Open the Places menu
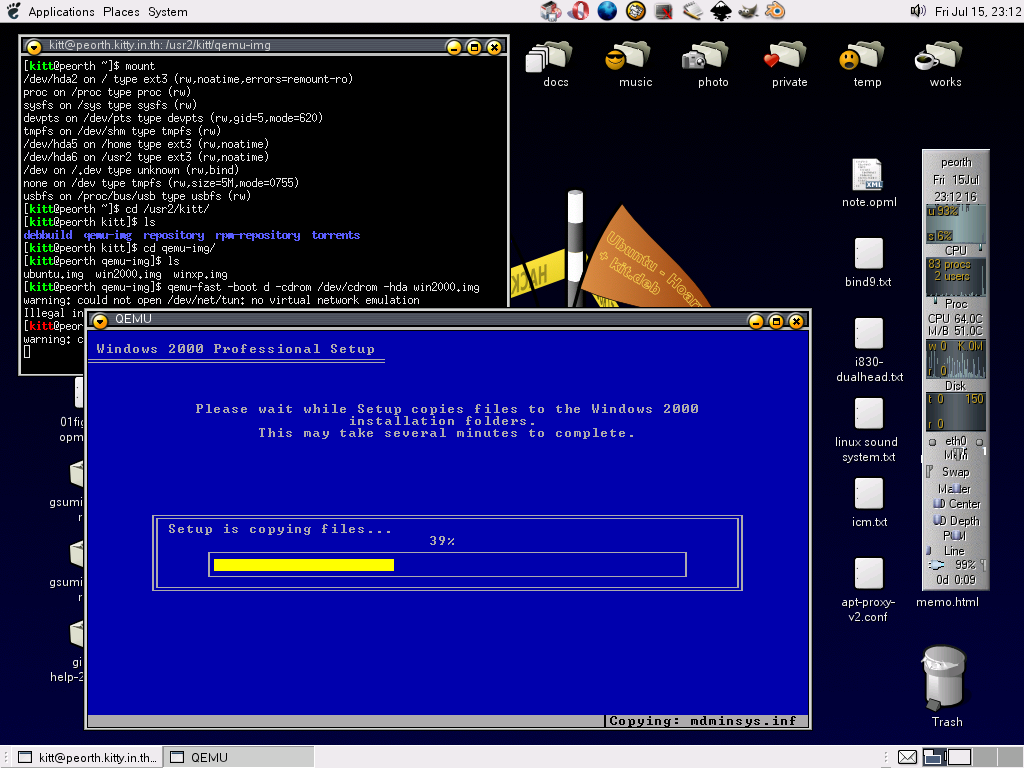1024x768 pixels. [121, 12]
